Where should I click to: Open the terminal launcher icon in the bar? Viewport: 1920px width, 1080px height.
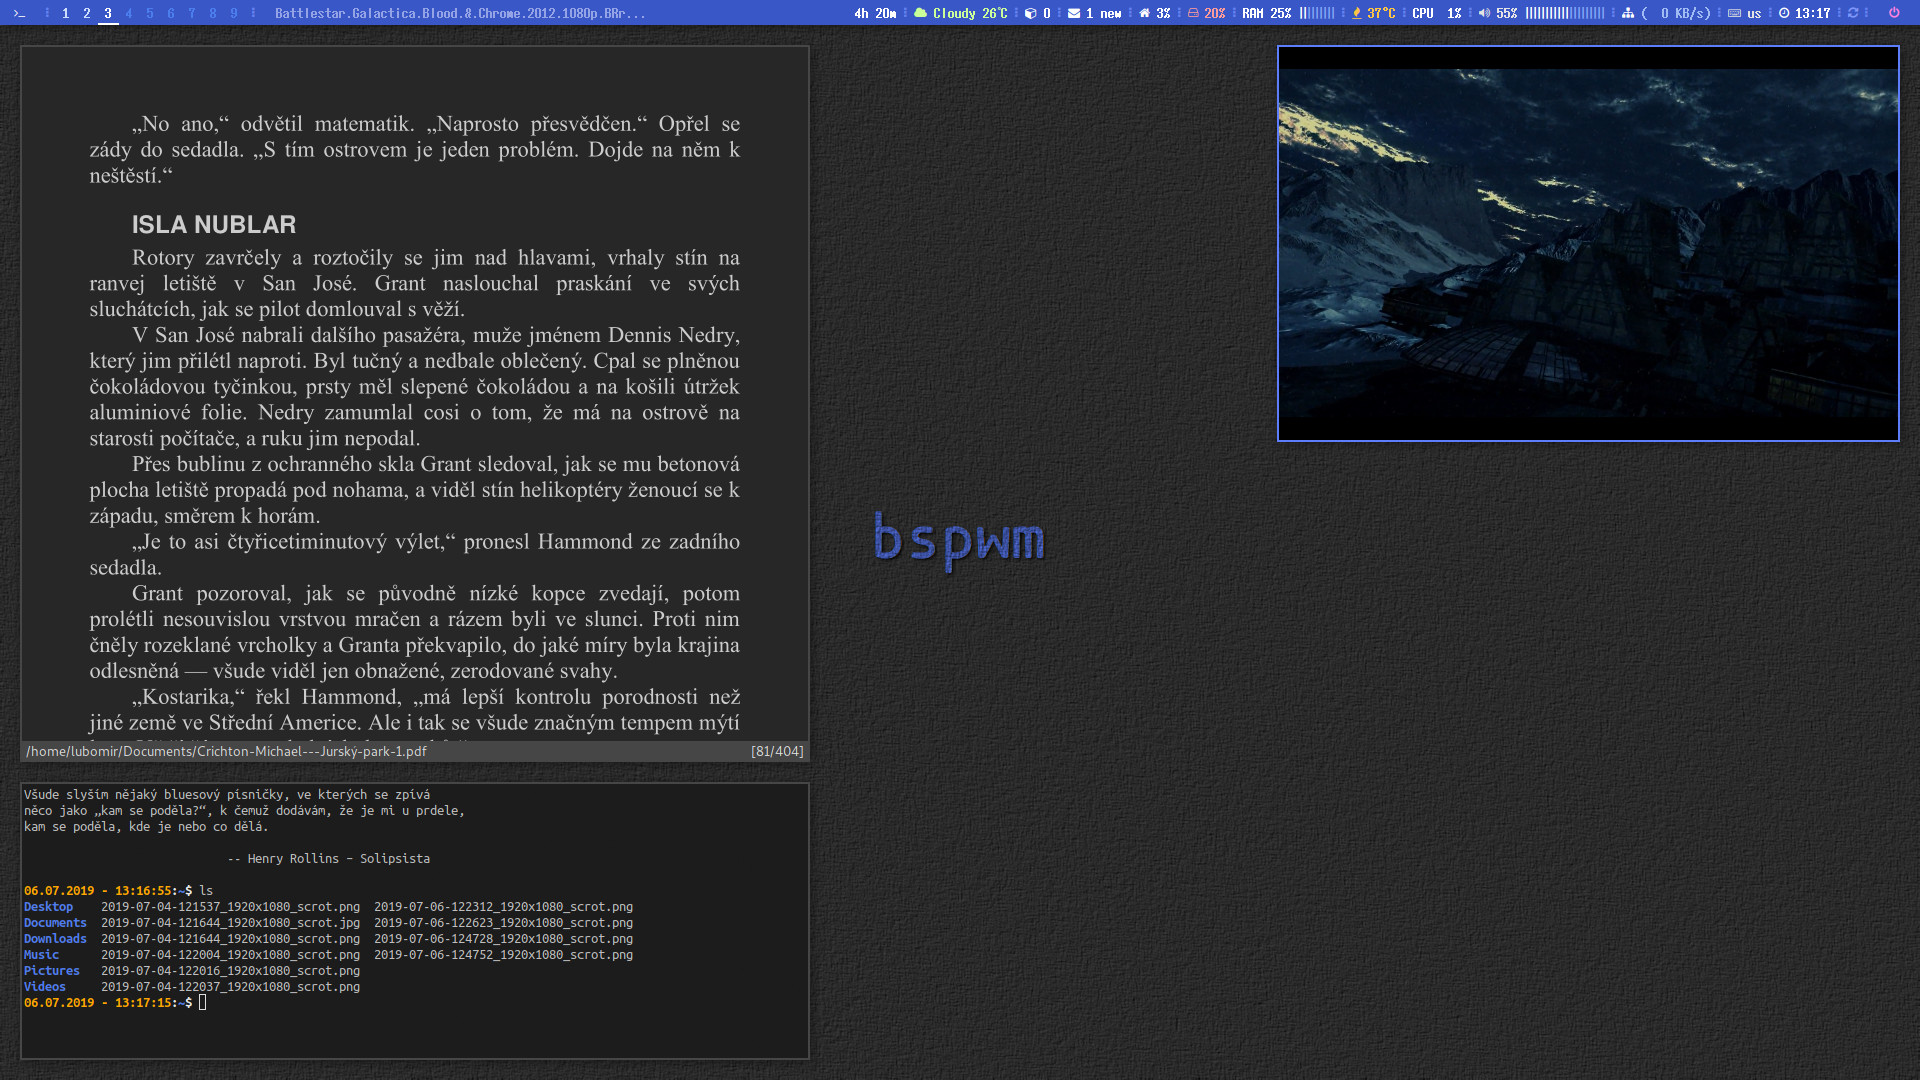[19, 13]
